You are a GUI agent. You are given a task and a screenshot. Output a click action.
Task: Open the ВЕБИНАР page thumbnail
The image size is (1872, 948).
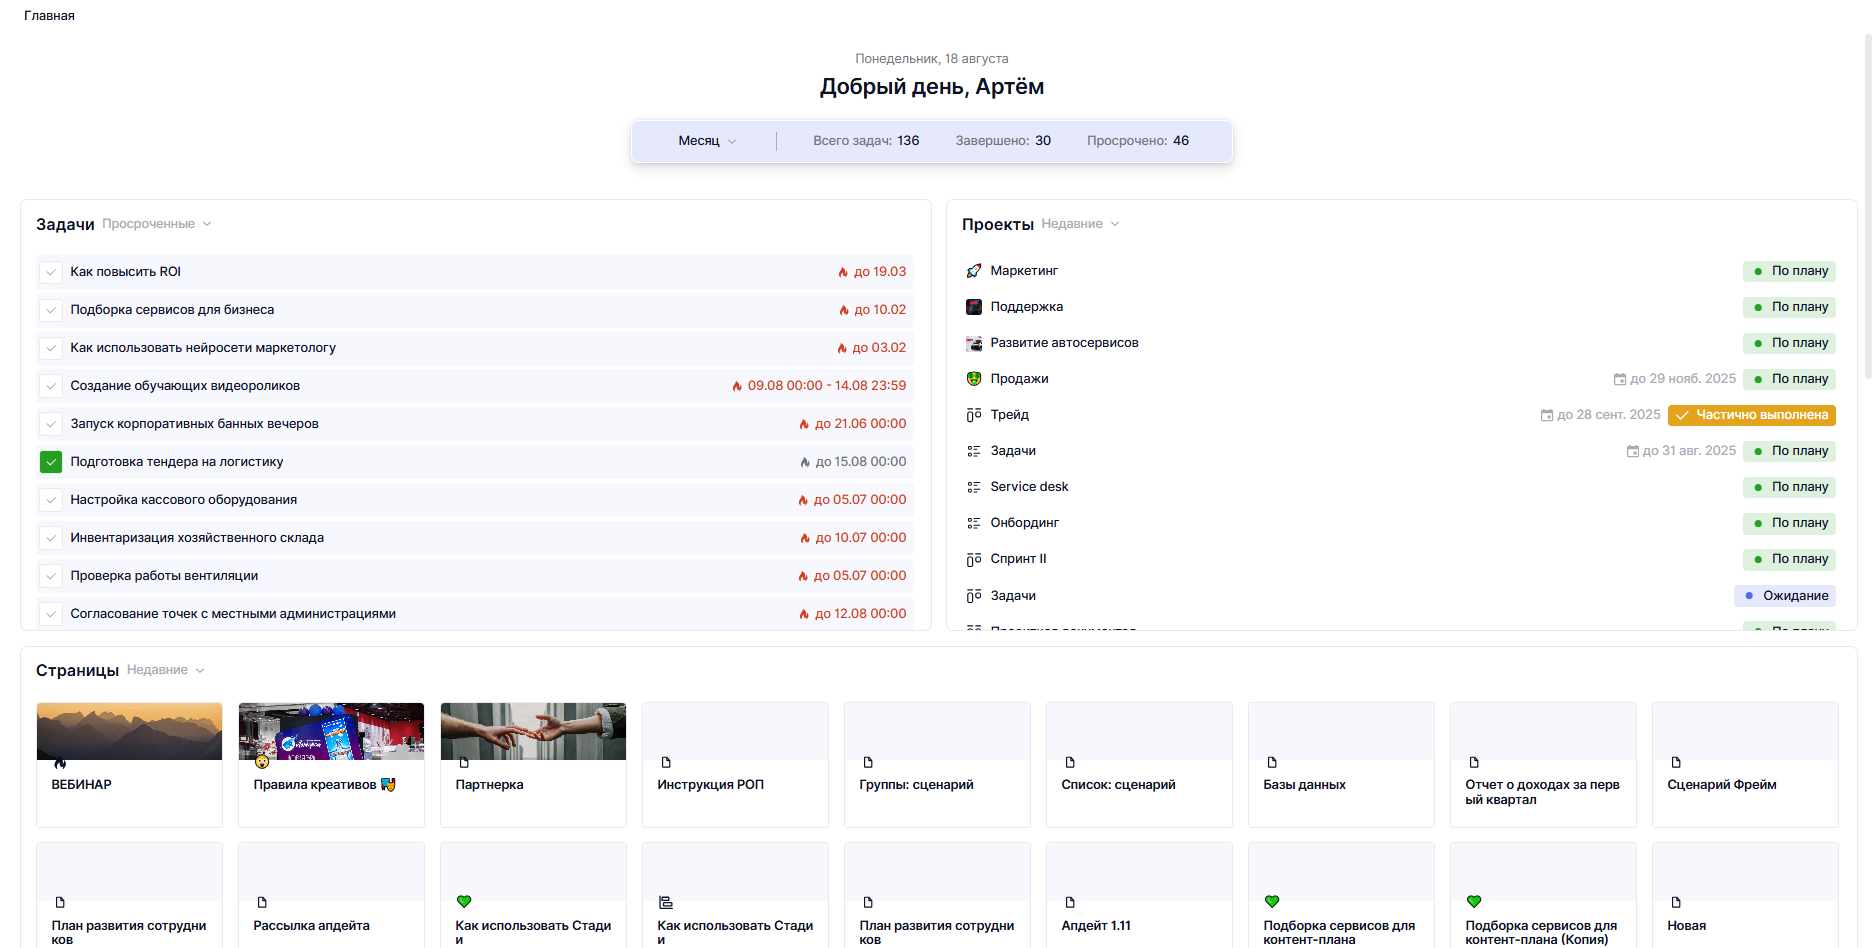129,731
